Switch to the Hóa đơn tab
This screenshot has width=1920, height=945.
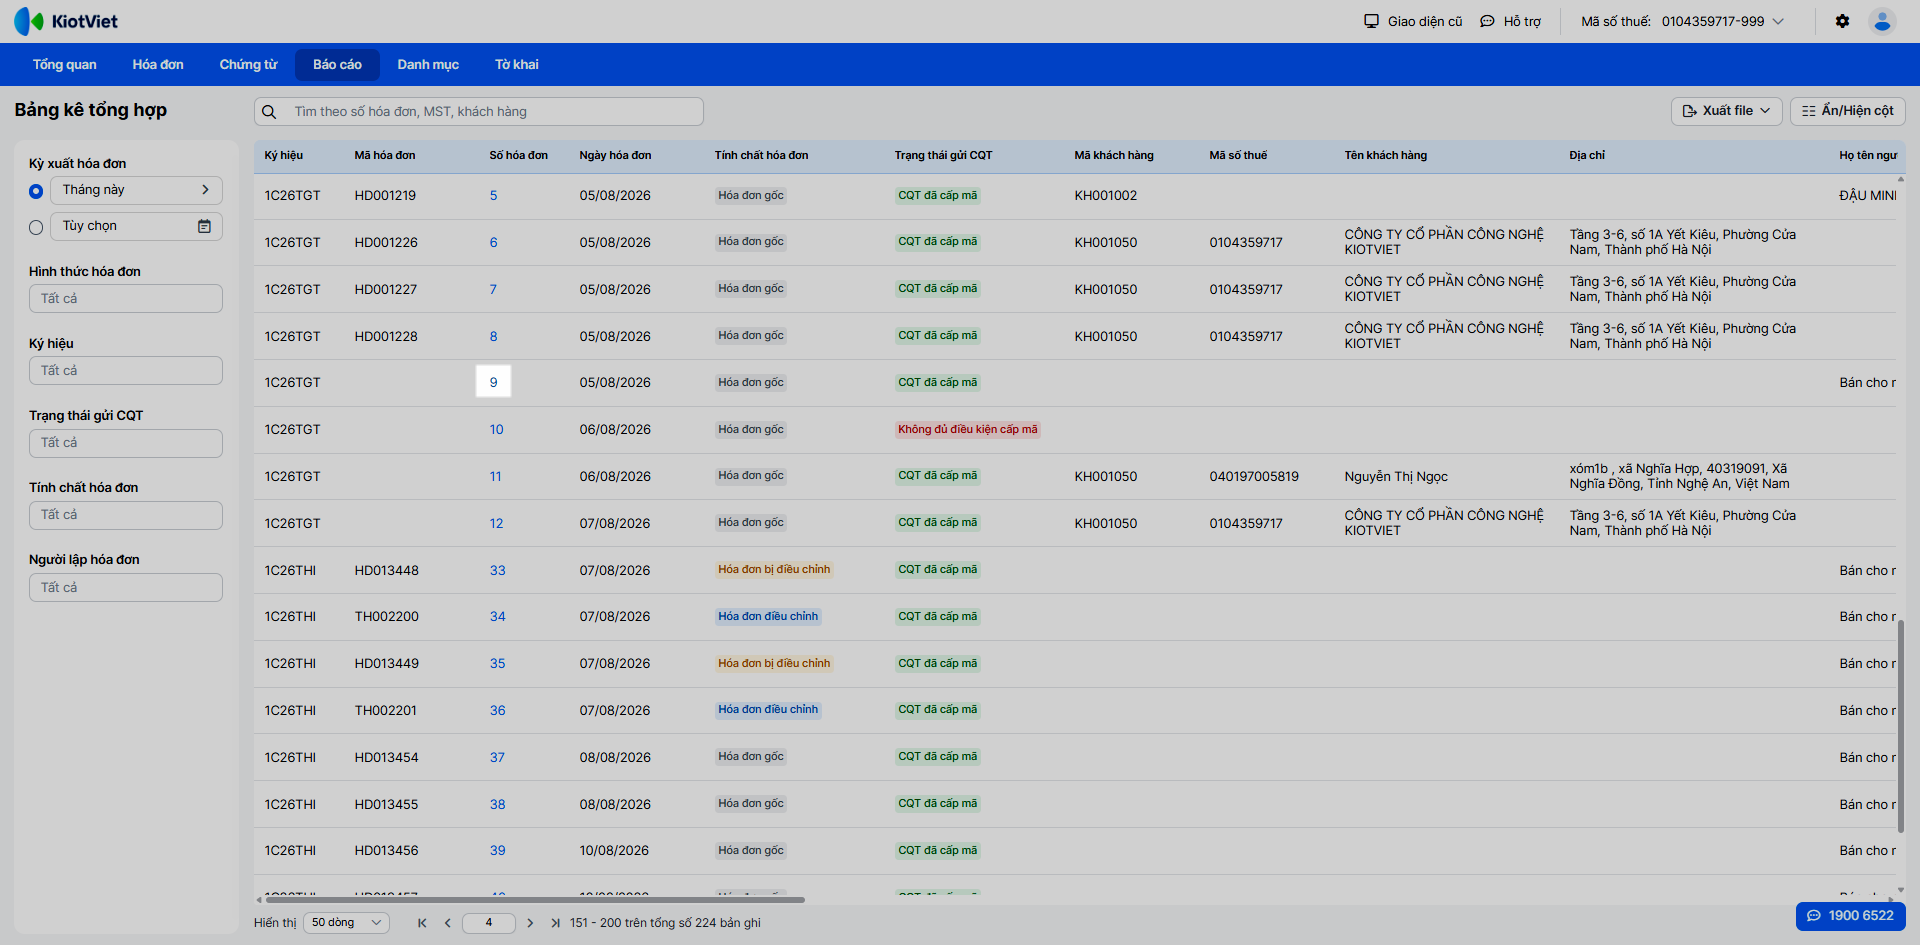158,65
